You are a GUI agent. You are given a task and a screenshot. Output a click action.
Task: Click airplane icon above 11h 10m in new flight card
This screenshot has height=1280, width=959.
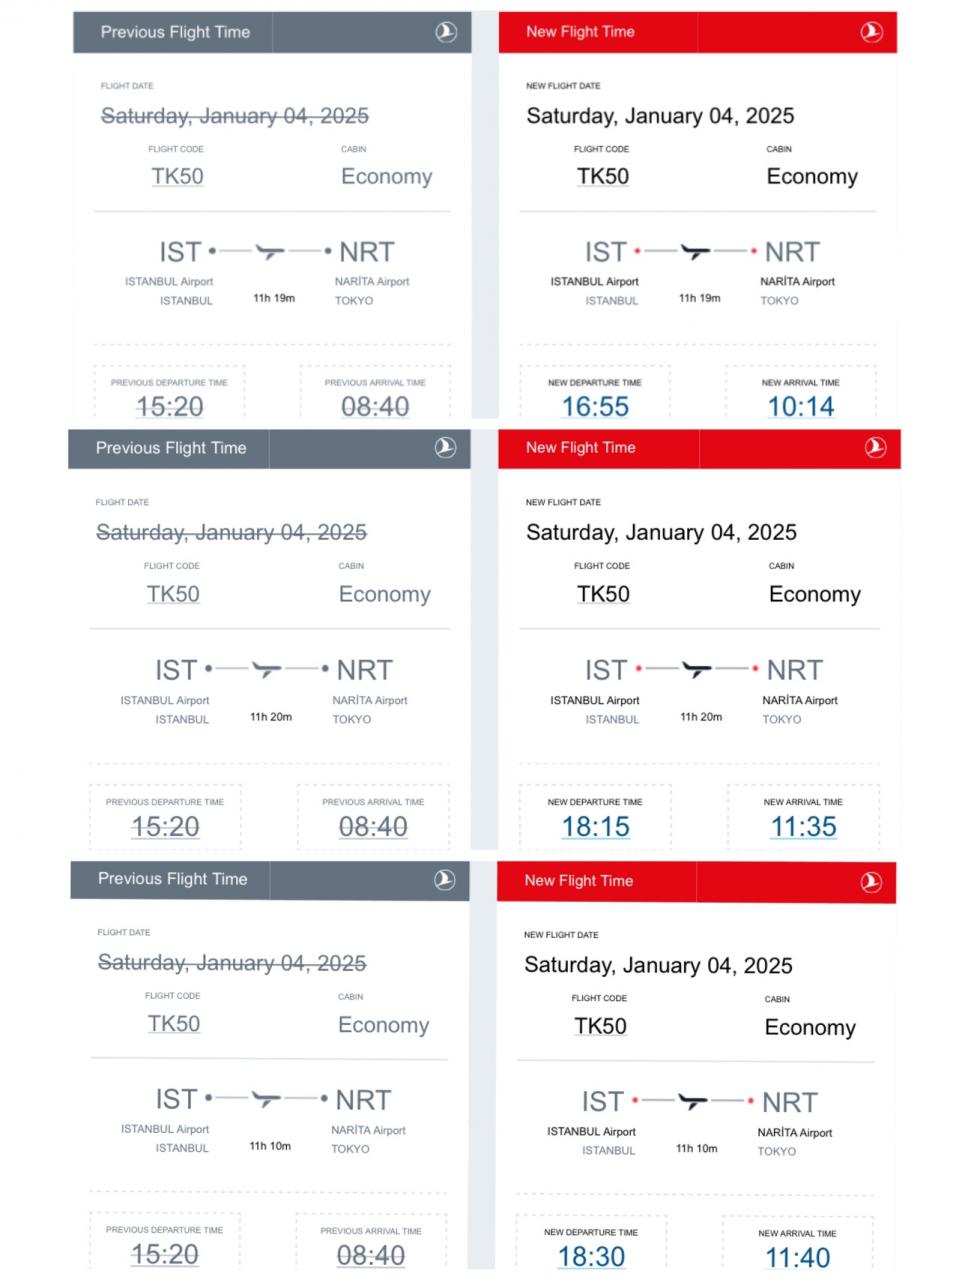pos(693,1102)
